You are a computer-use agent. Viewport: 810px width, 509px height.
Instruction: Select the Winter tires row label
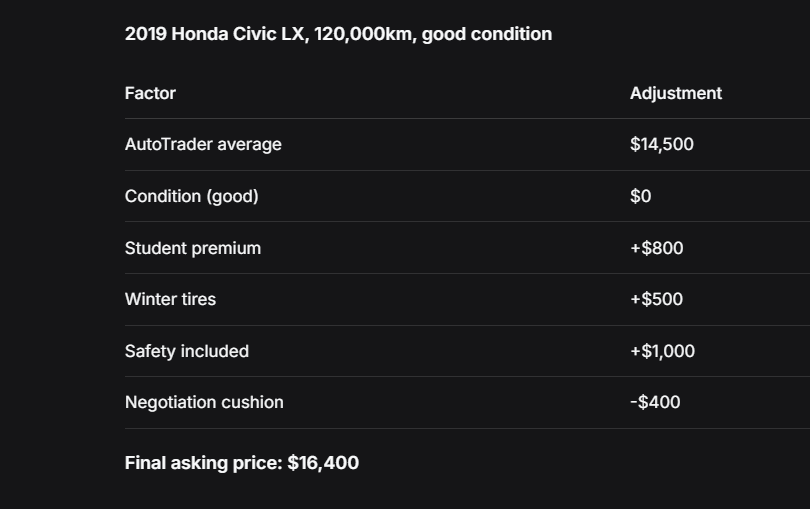point(170,299)
